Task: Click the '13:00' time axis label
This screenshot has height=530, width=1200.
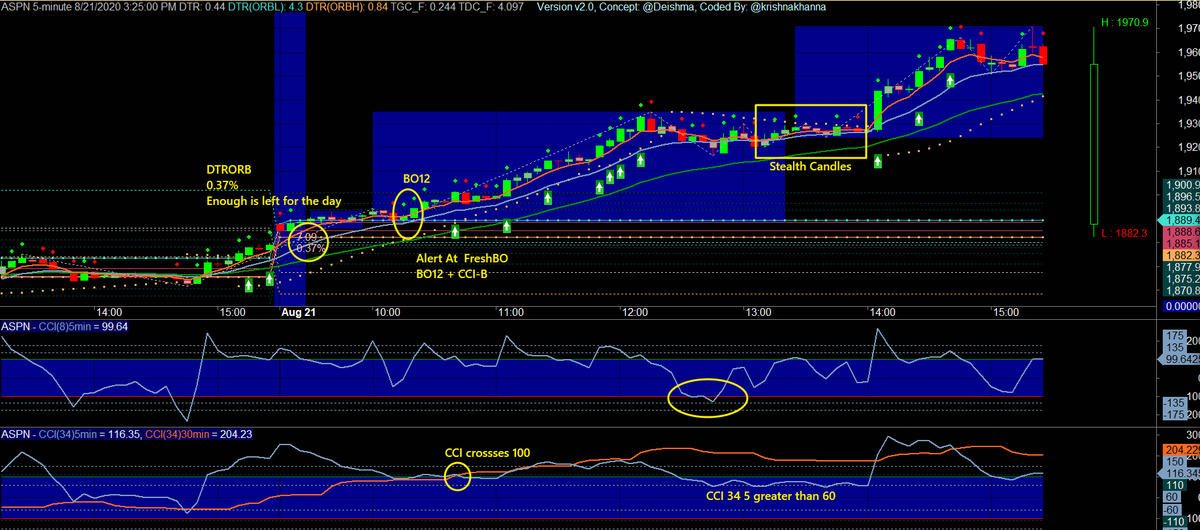Action: click(758, 313)
